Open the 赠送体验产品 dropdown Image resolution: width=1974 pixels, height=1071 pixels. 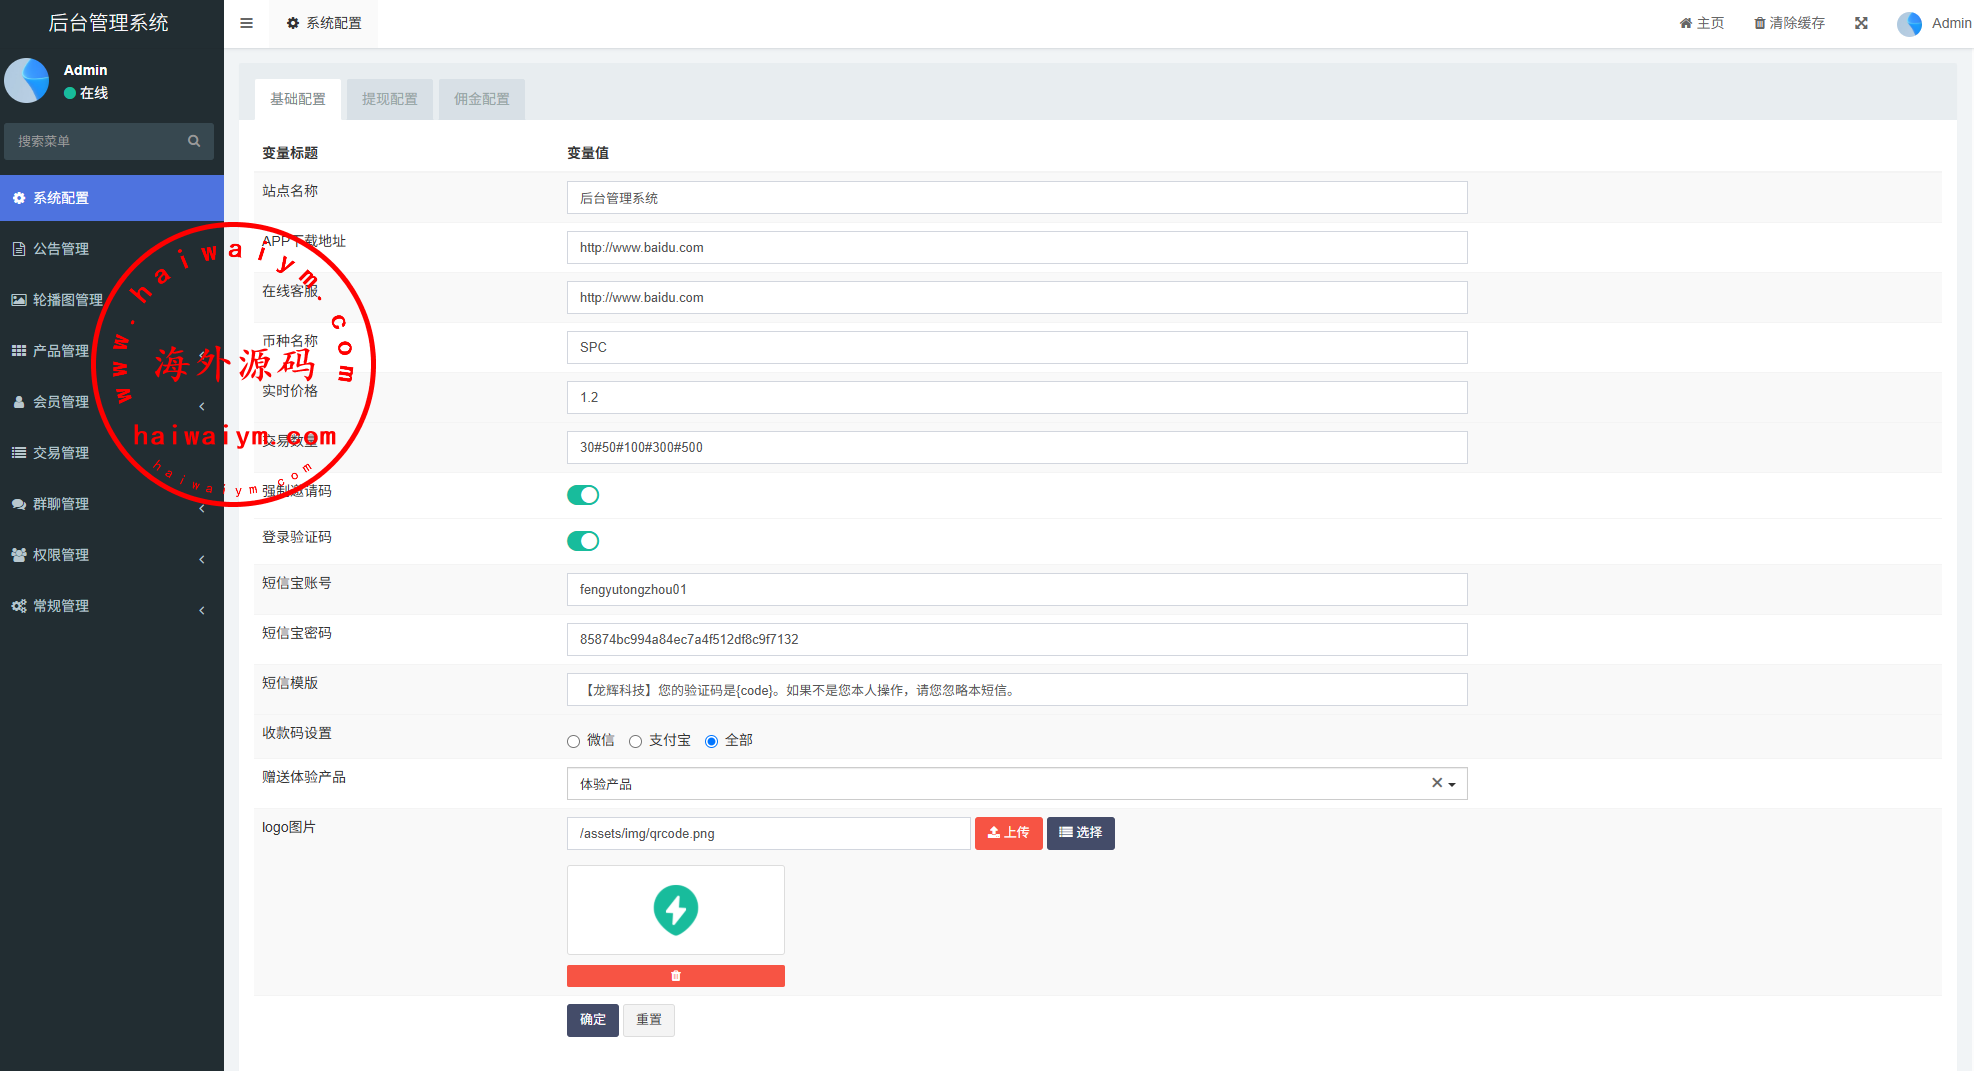click(1000, 784)
